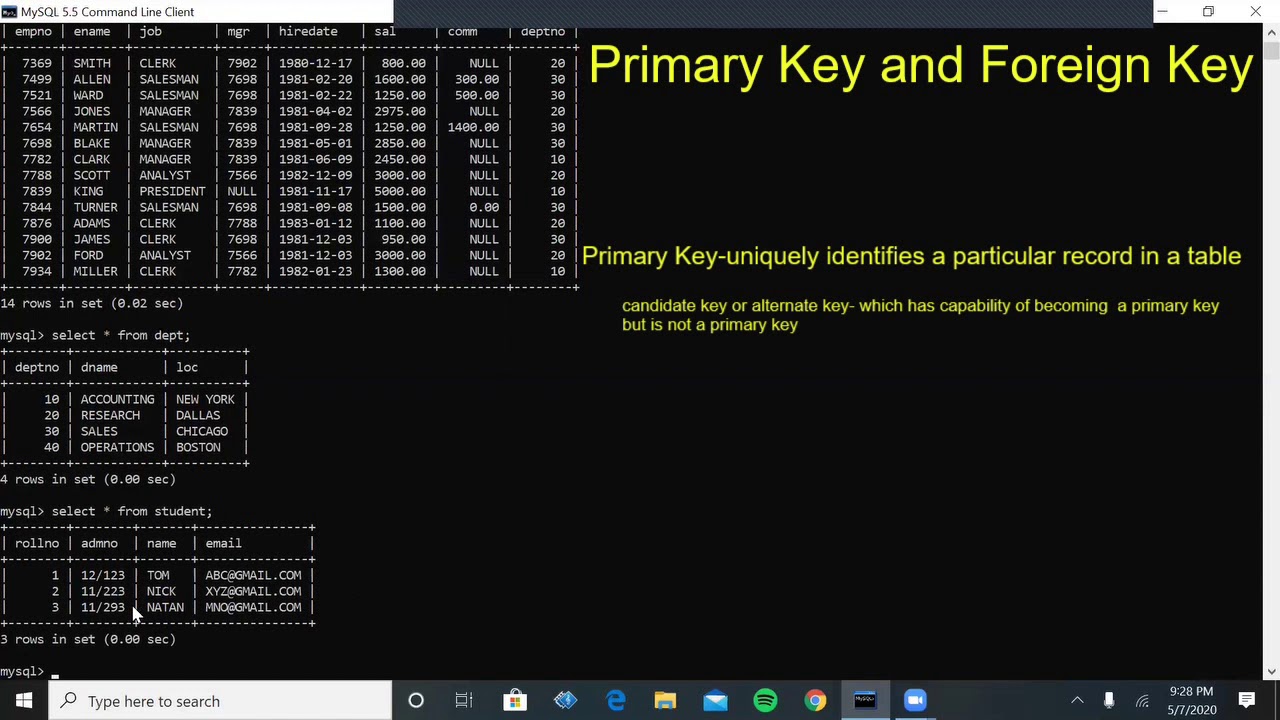This screenshot has height=720, width=1280.
Task: Click the MNO@GMAIL.COM email cell
Action: 253,607
